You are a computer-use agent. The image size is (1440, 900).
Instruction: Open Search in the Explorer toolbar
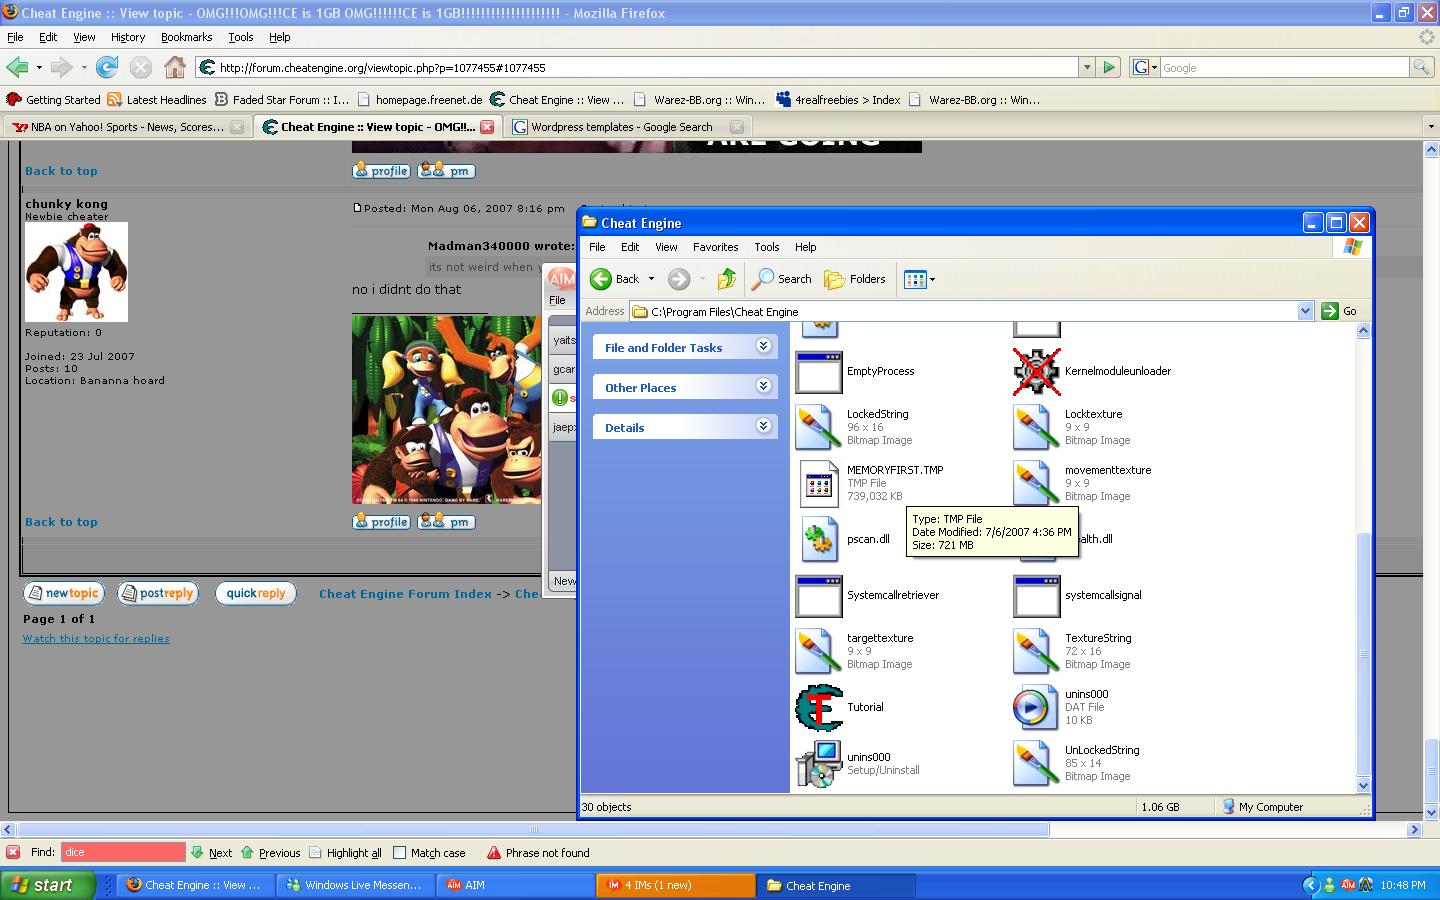783,279
